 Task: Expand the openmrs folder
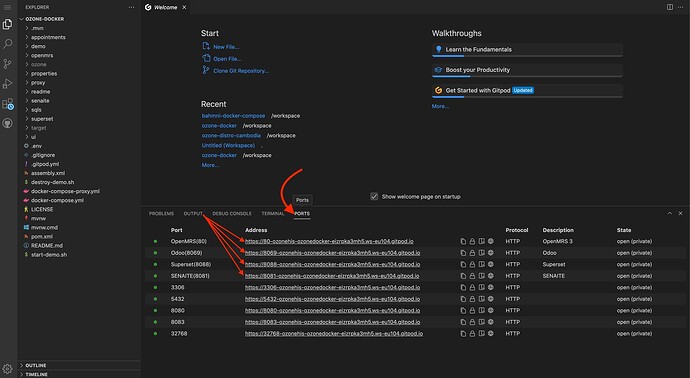(42, 55)
